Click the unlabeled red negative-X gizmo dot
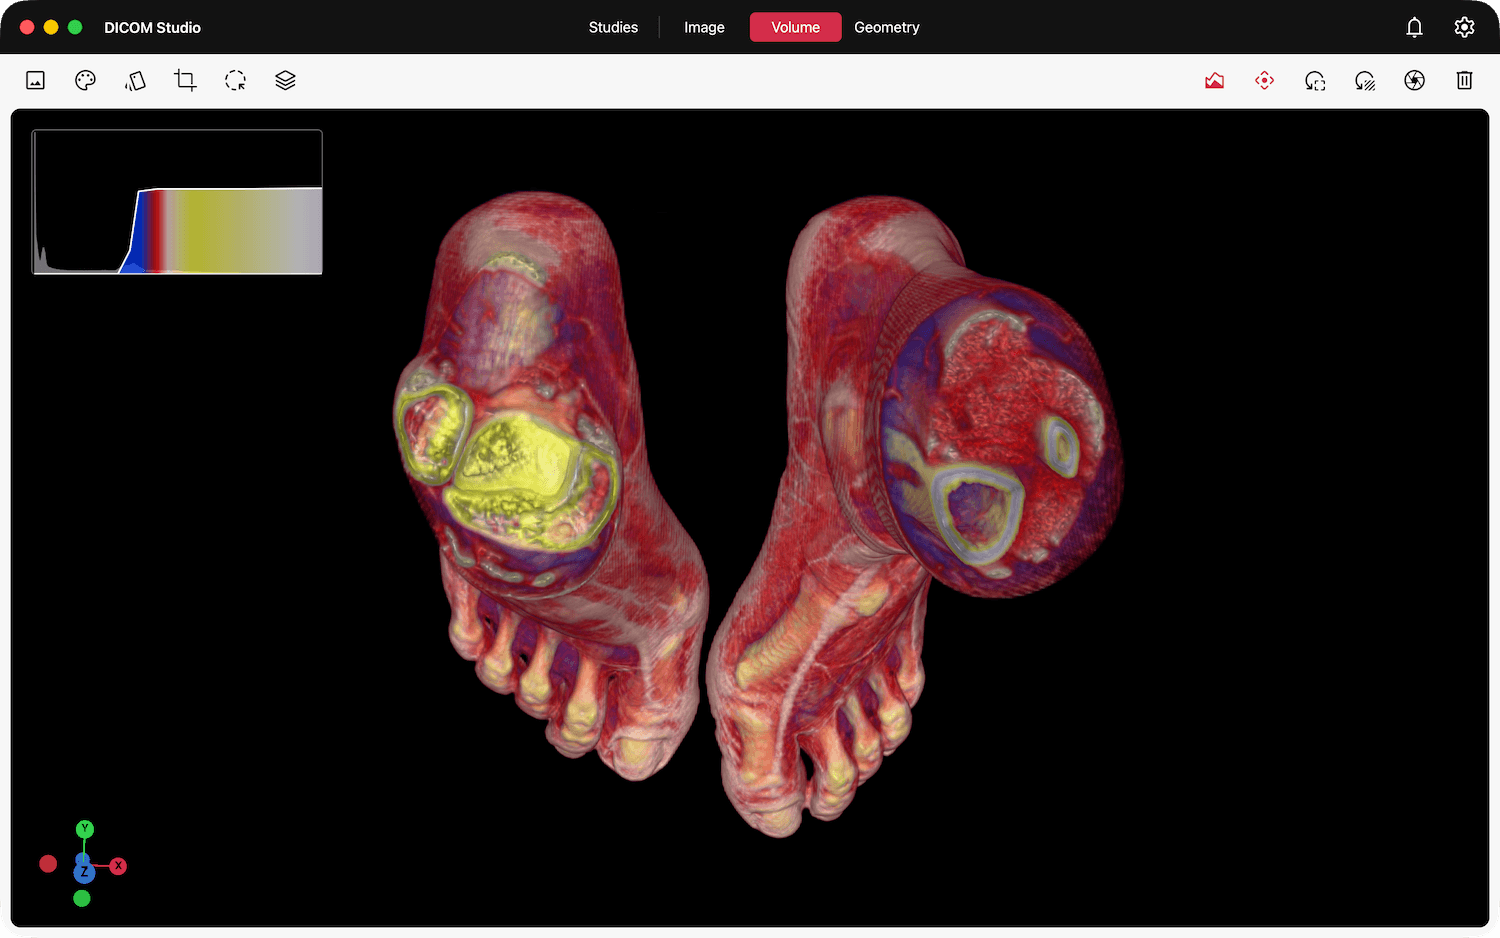1500x938 pixels. pos(48,863)
